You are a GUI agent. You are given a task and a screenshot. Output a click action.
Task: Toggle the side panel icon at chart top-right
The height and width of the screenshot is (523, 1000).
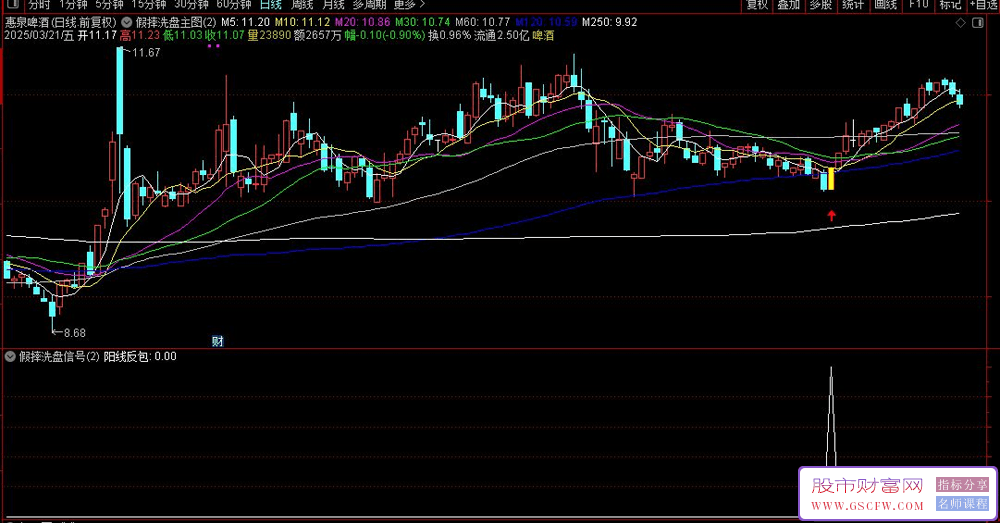(x=978, y=22)
